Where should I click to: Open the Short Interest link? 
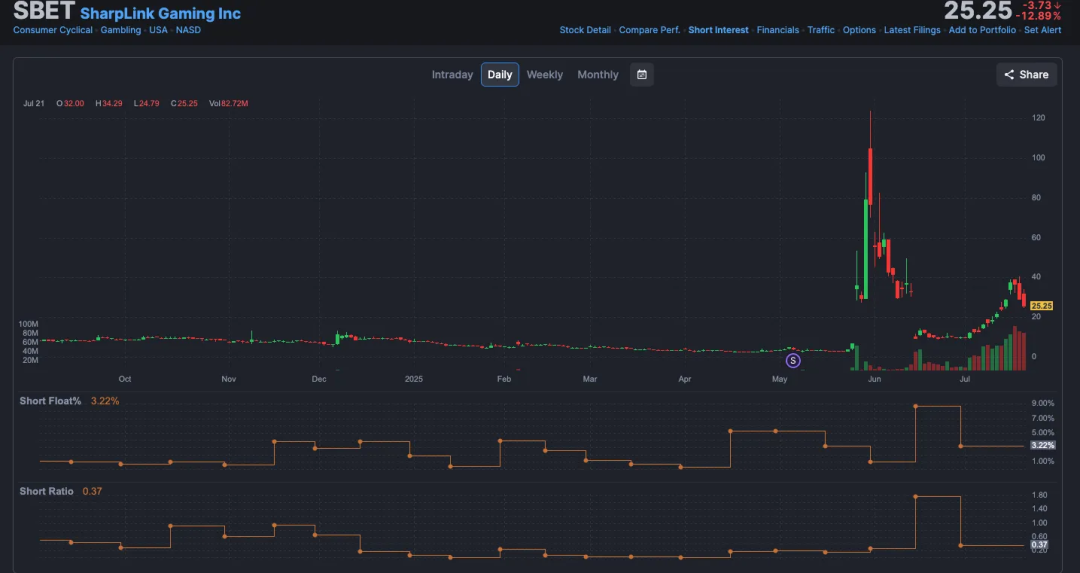718,30
